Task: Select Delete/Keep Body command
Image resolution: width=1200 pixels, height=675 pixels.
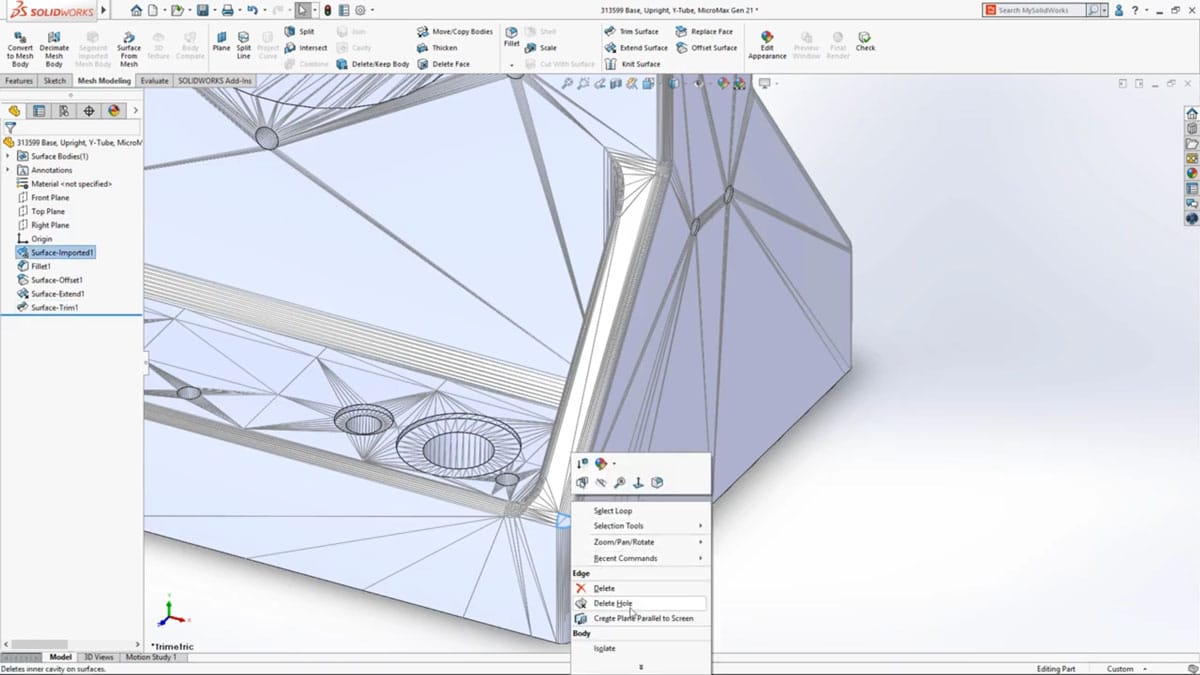Action: [x=373, y=64]
